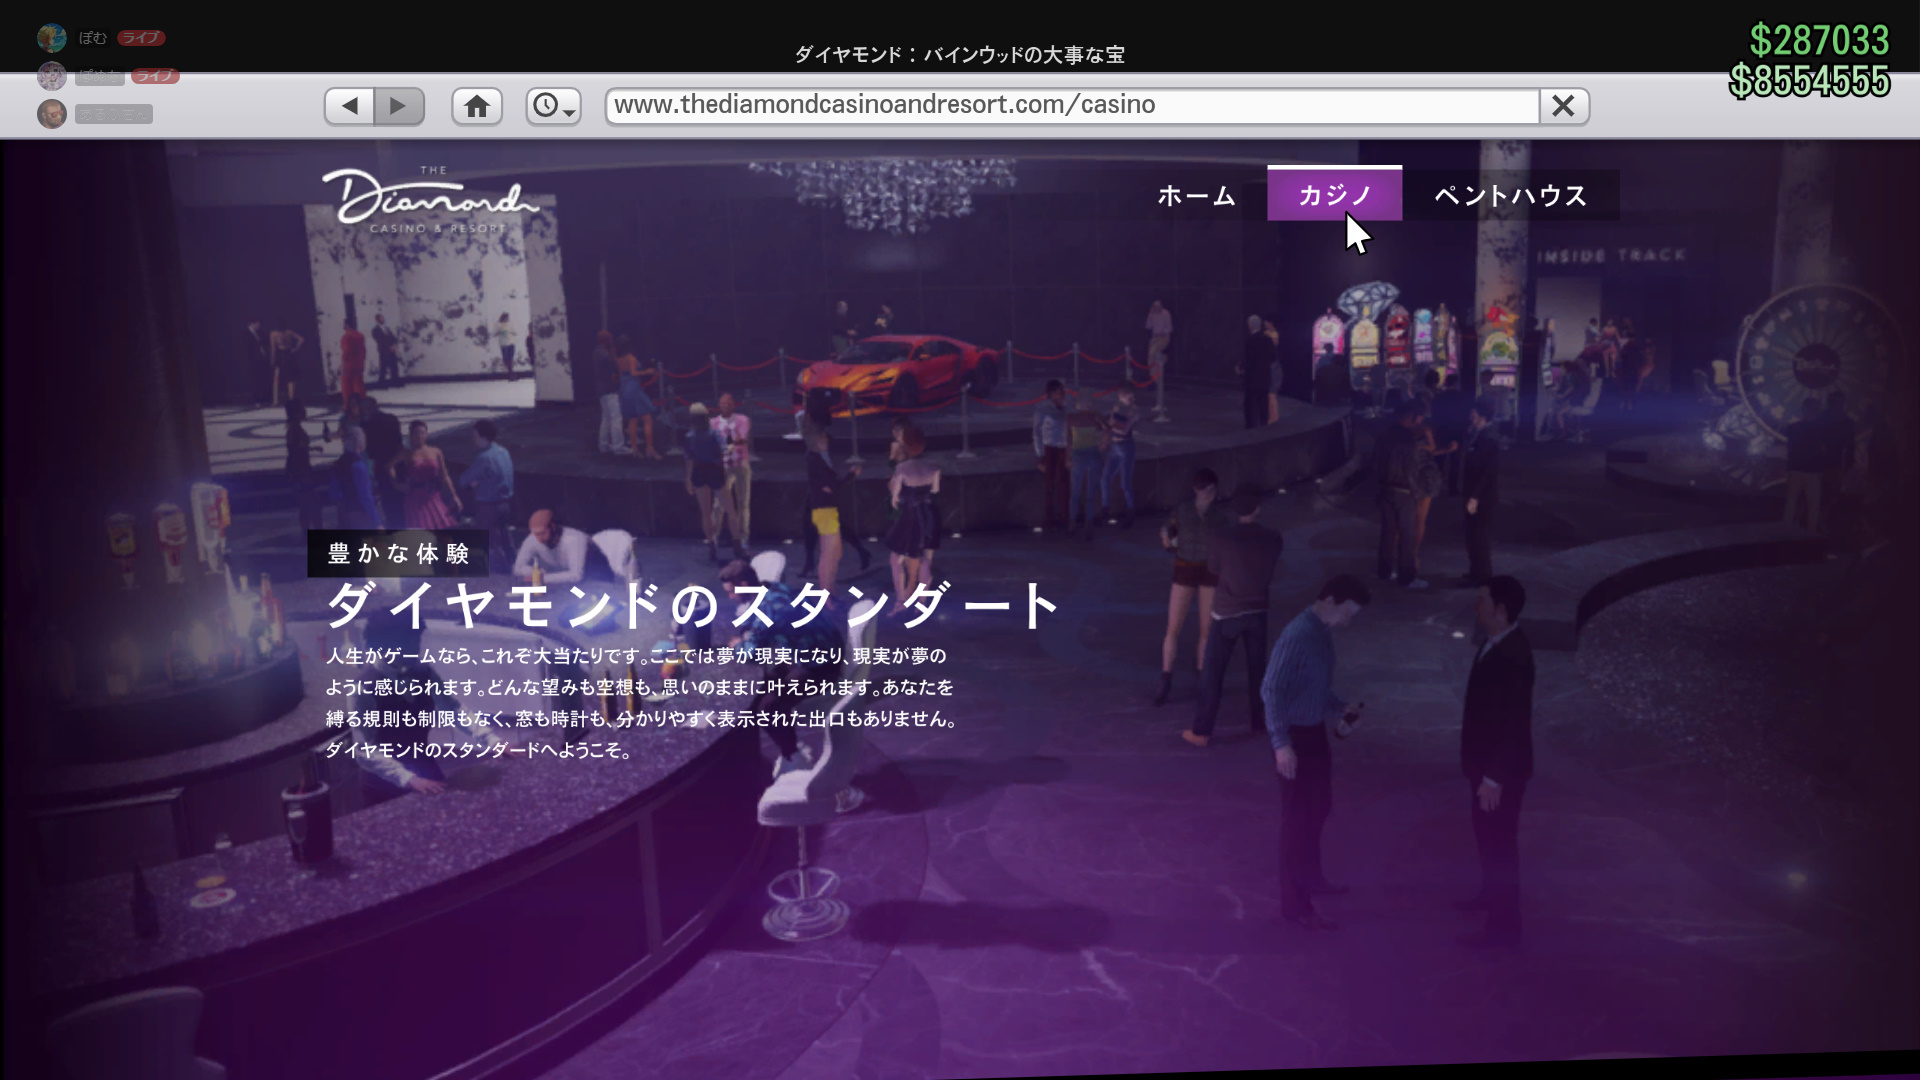Viewport: 1920px width, 1080px height.
Task: Open the browser home page icon
Action: pos(477,106)
